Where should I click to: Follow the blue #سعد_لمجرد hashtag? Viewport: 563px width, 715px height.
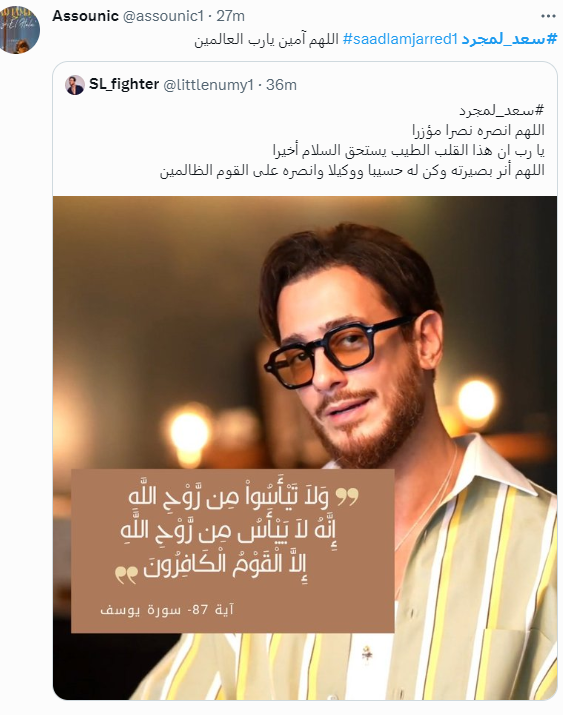509,40
